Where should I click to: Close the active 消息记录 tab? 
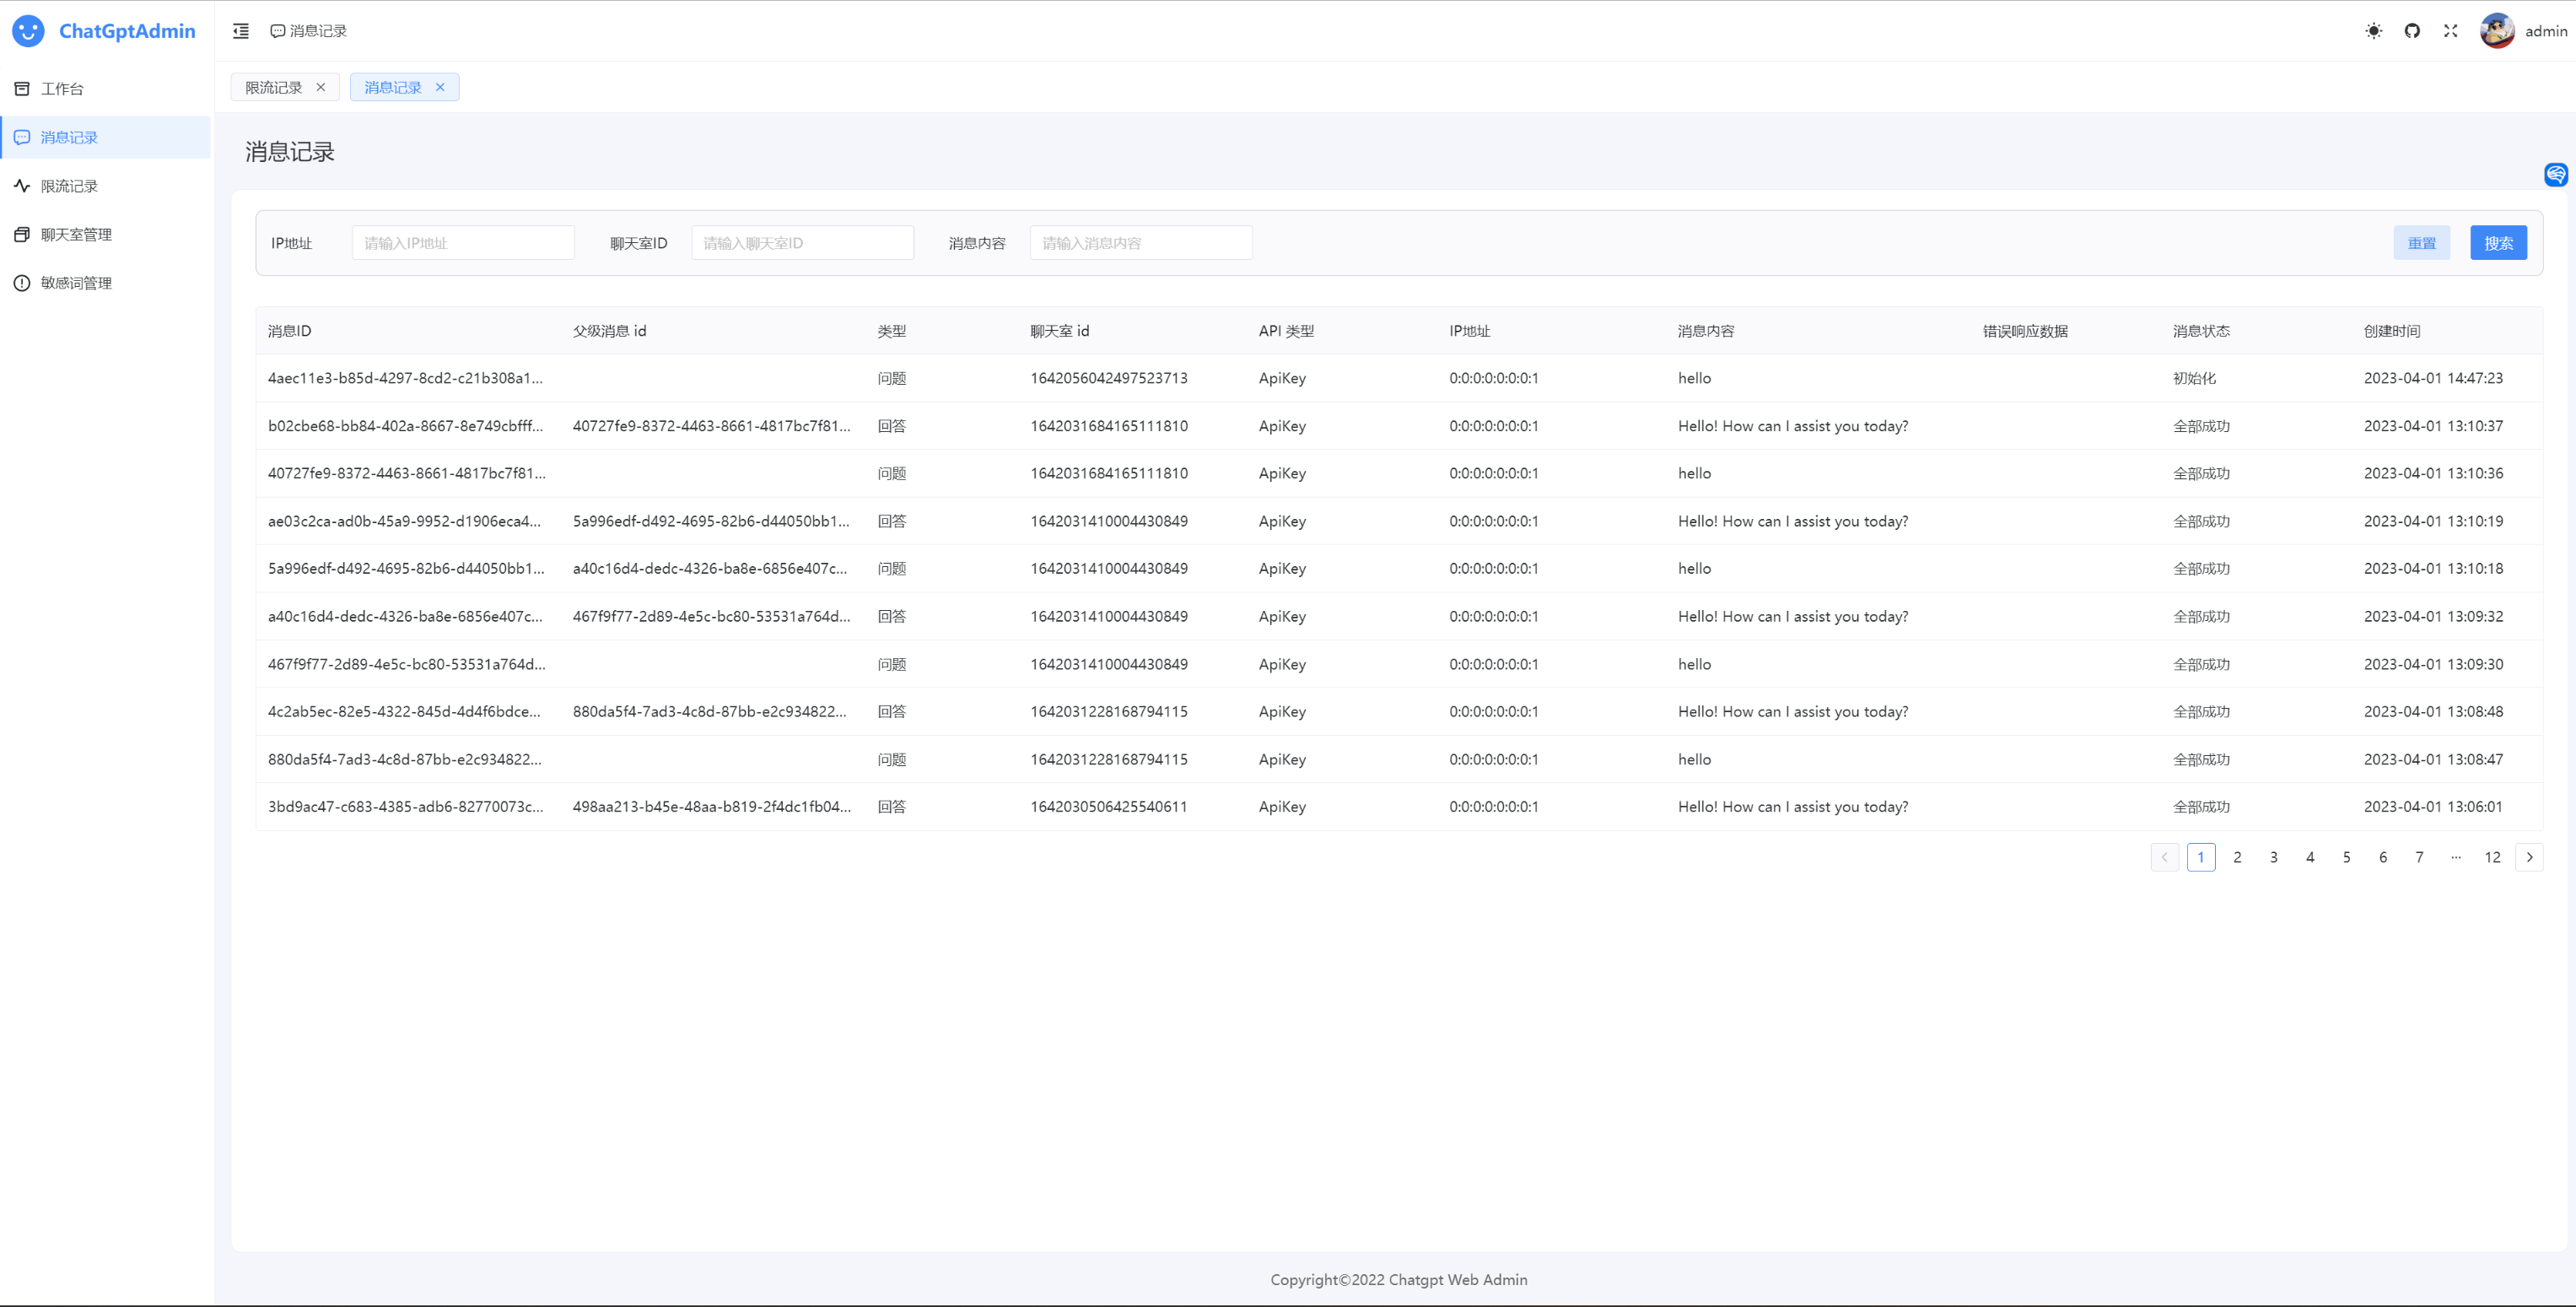pyautogui.click(x=440, y=88)
